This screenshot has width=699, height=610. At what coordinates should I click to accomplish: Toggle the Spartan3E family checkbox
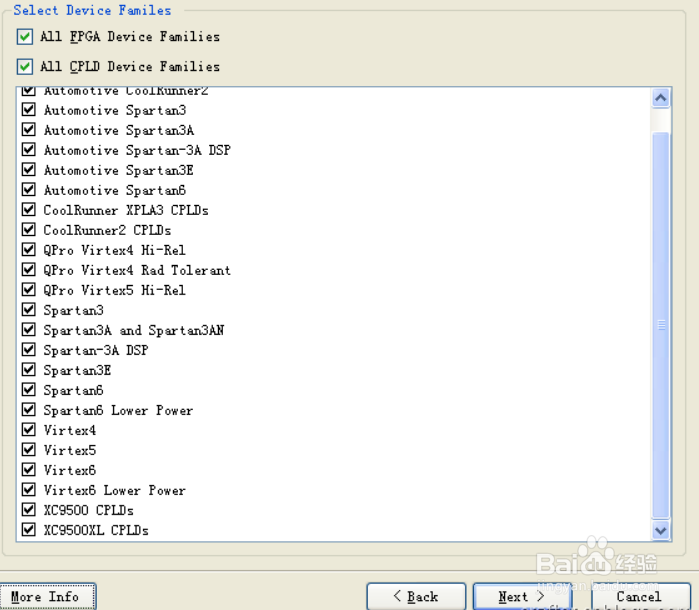point(29,369)
